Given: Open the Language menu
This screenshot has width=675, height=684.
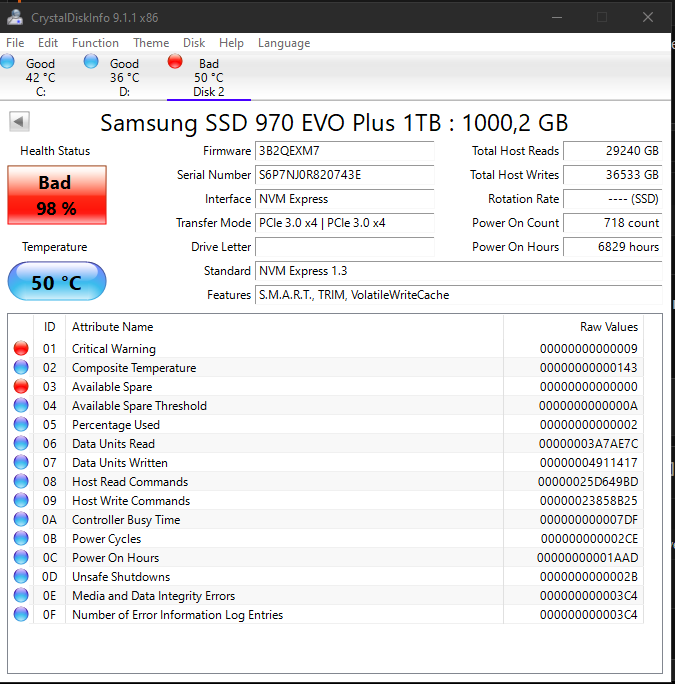Looking at the screenshot, I should (x=284, y=43).
